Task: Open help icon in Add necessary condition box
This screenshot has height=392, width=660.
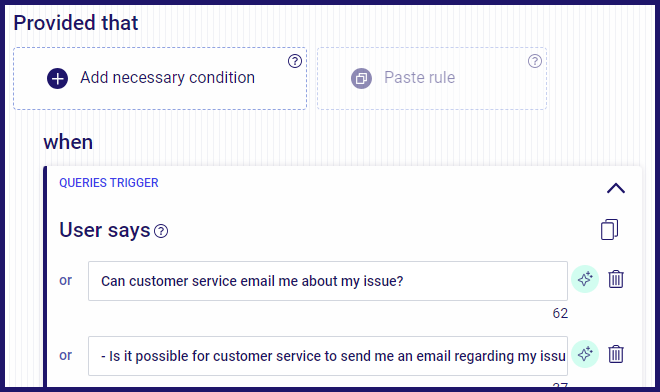Action: tap(295, 61)
